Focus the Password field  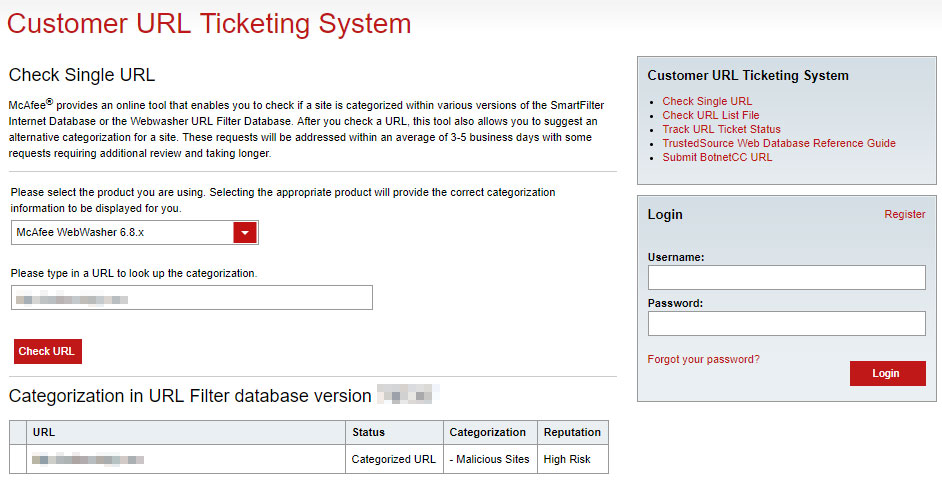point(786,323)
